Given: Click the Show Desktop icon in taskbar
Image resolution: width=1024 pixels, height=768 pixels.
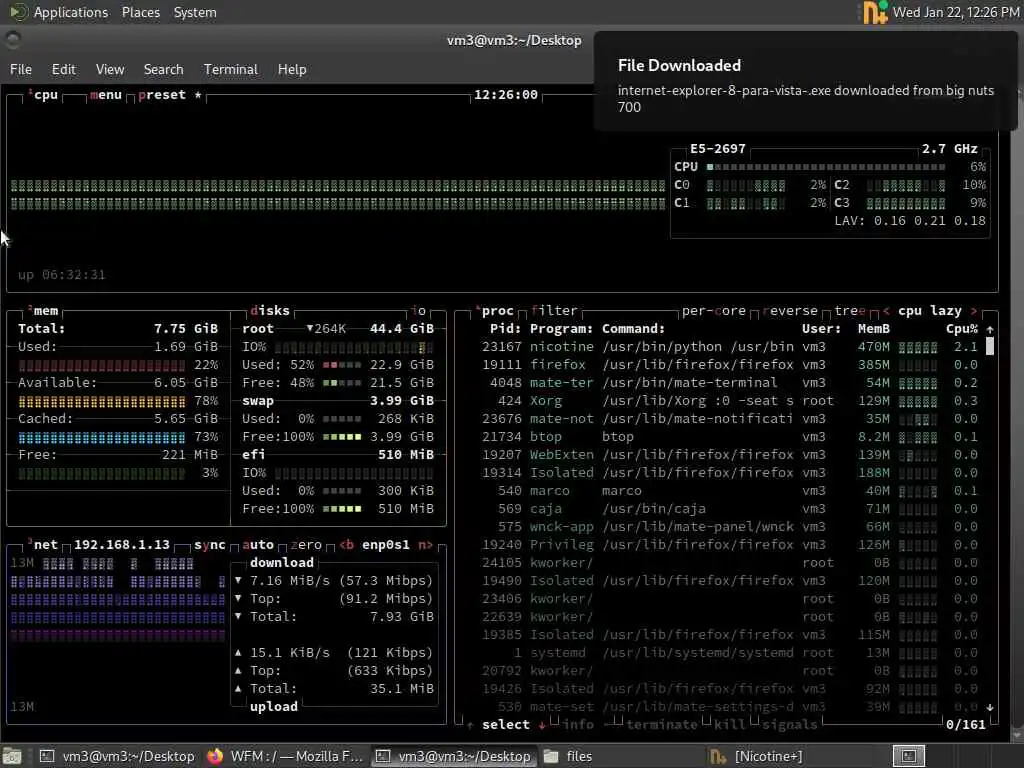Looking at the screenshot, I should pos(12,756).
